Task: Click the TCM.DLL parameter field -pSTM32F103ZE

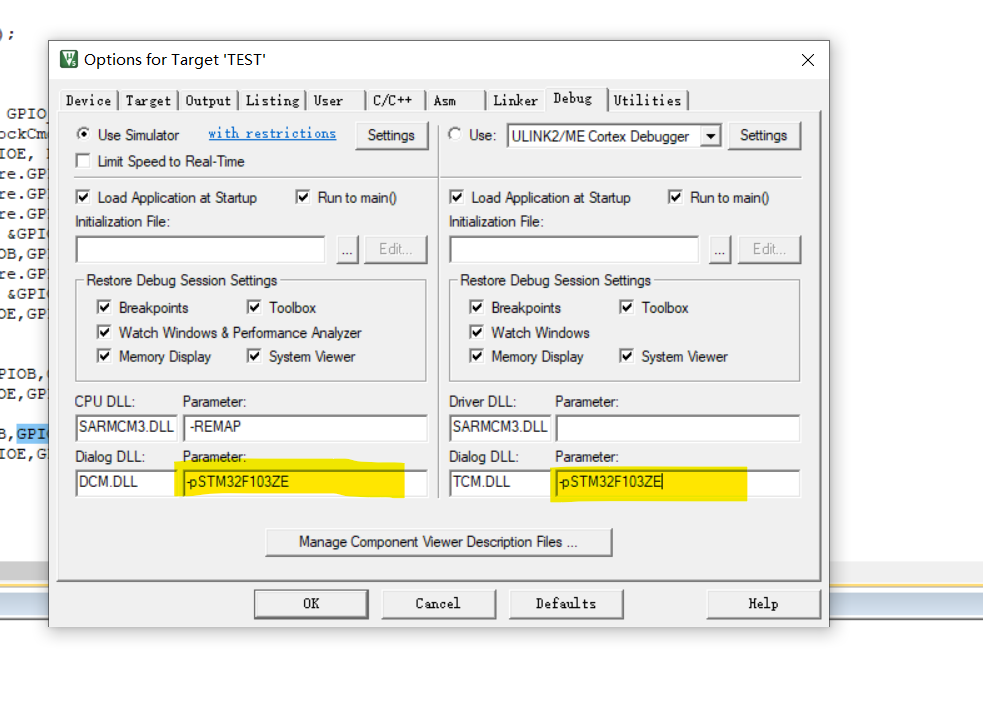Action: 678,483
